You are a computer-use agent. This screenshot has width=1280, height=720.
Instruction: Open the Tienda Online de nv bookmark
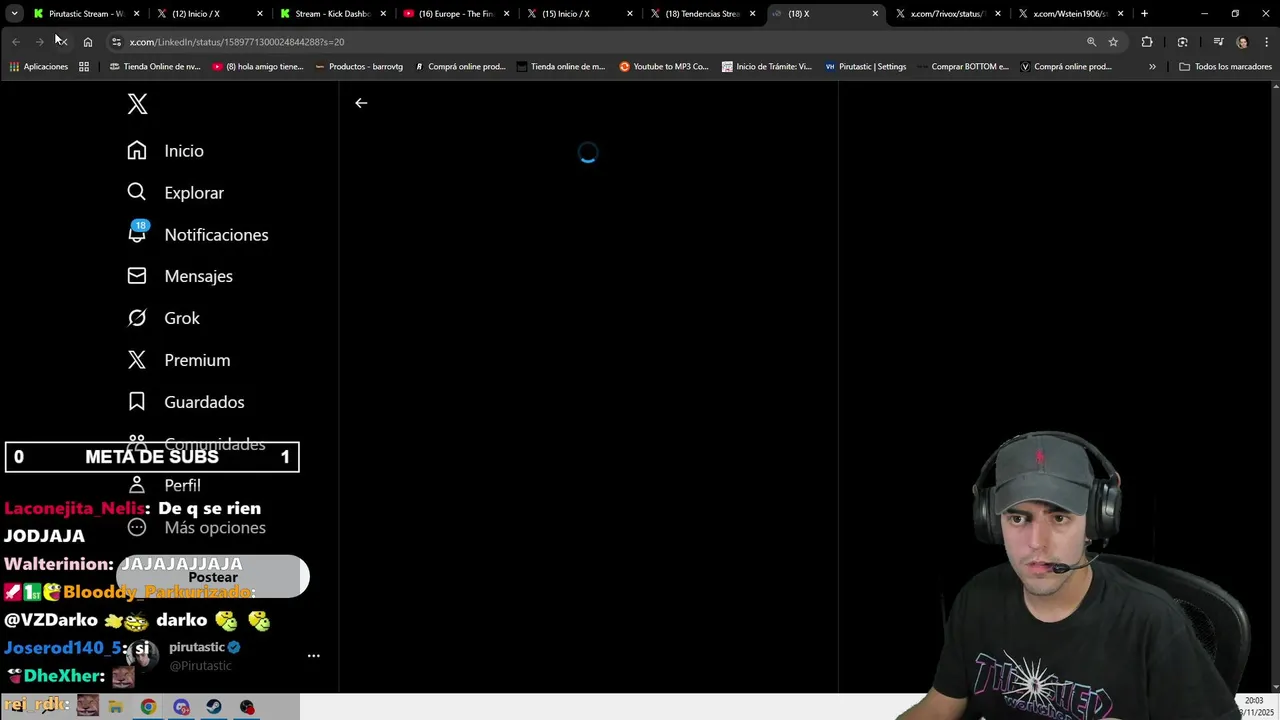[154, 67]
